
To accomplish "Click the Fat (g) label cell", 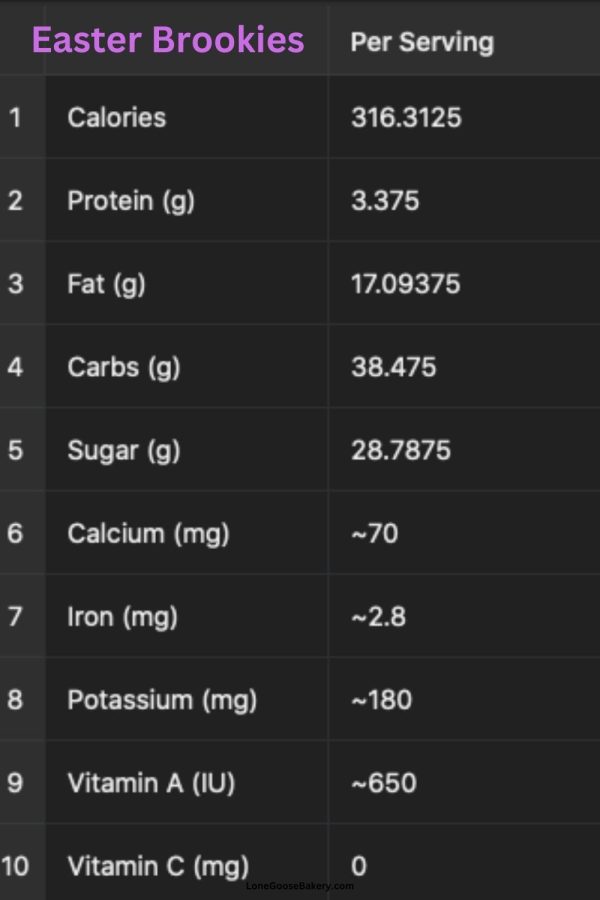I will [x=106, y=284].
